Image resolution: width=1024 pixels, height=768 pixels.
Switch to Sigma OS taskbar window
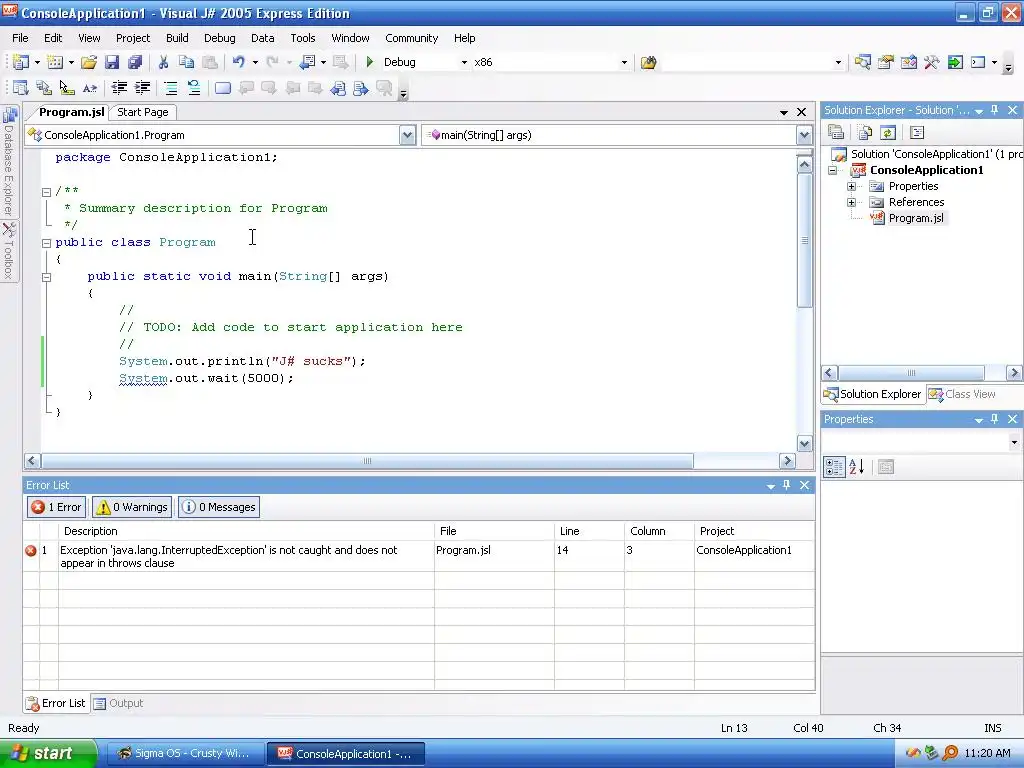[184, 753]
